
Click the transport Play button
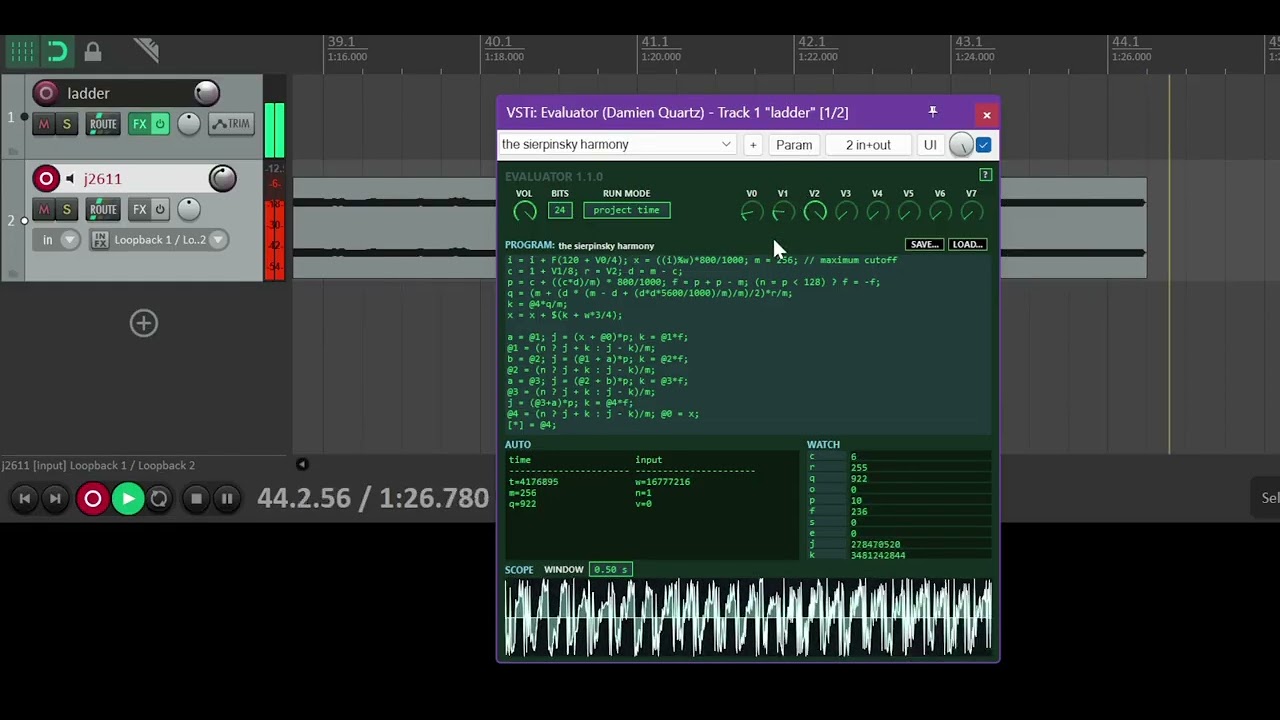click(x=128, y=498)
